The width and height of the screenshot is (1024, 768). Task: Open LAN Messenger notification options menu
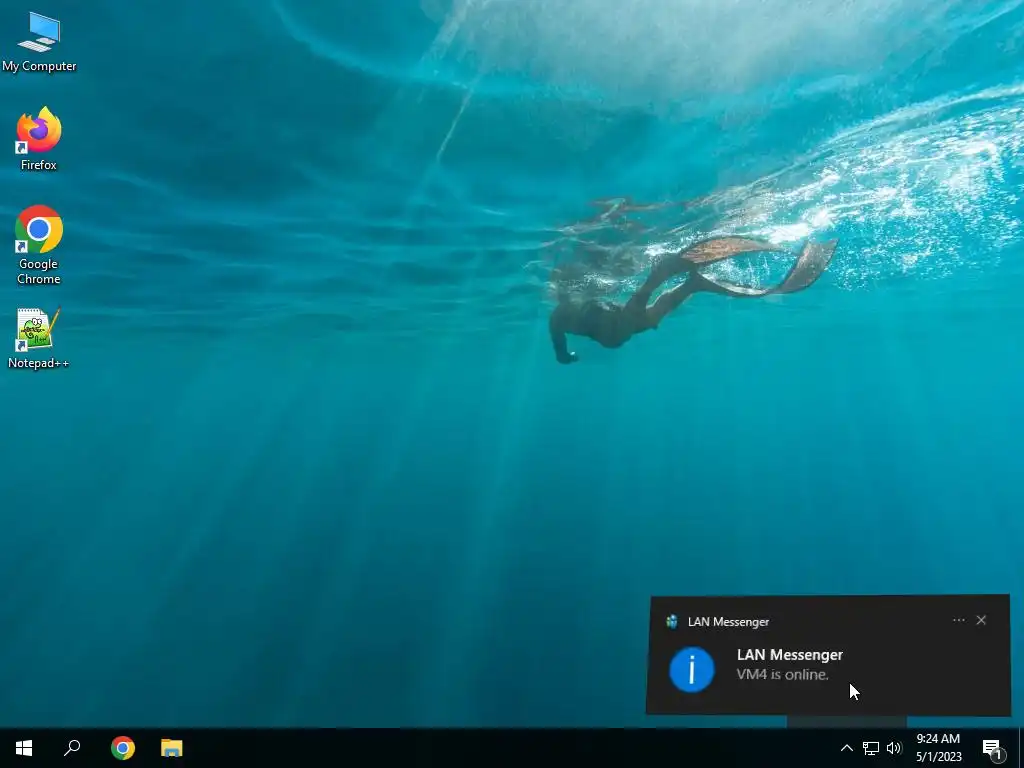[959, 620]
